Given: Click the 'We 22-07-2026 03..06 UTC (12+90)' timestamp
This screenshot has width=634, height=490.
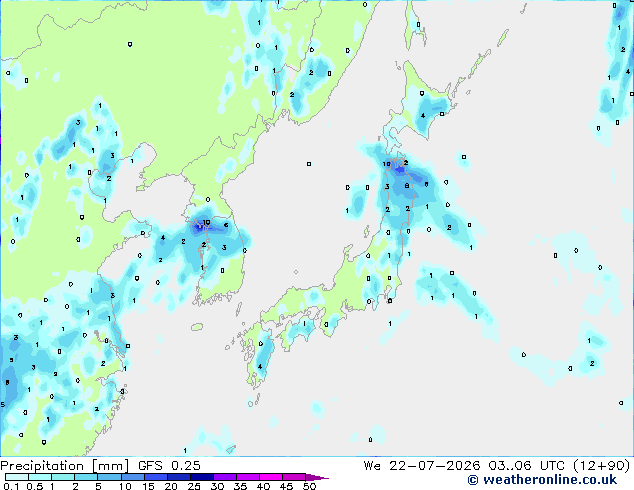Looking at the screenshot, I should [x=497, y=466].
